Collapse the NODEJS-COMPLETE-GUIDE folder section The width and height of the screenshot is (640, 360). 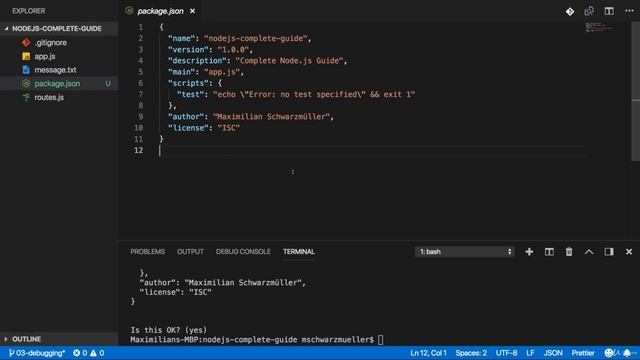tap(59, 29)
